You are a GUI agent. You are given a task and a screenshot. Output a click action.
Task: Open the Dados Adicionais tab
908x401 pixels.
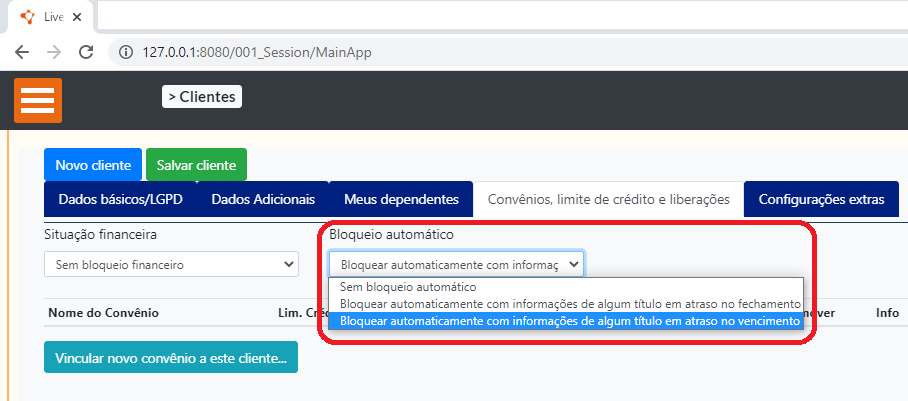(x=263, y=199)
